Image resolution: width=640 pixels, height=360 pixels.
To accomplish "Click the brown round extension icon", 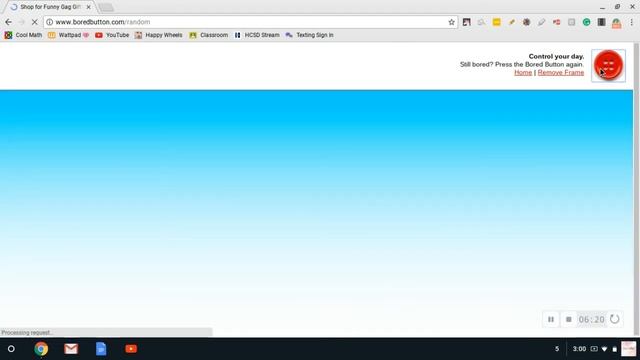I will [x=527, y=22].
